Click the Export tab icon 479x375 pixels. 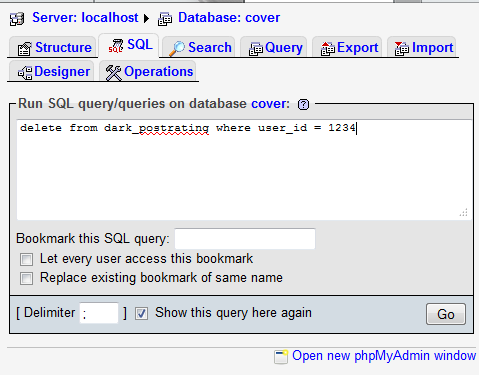[328, 49]
